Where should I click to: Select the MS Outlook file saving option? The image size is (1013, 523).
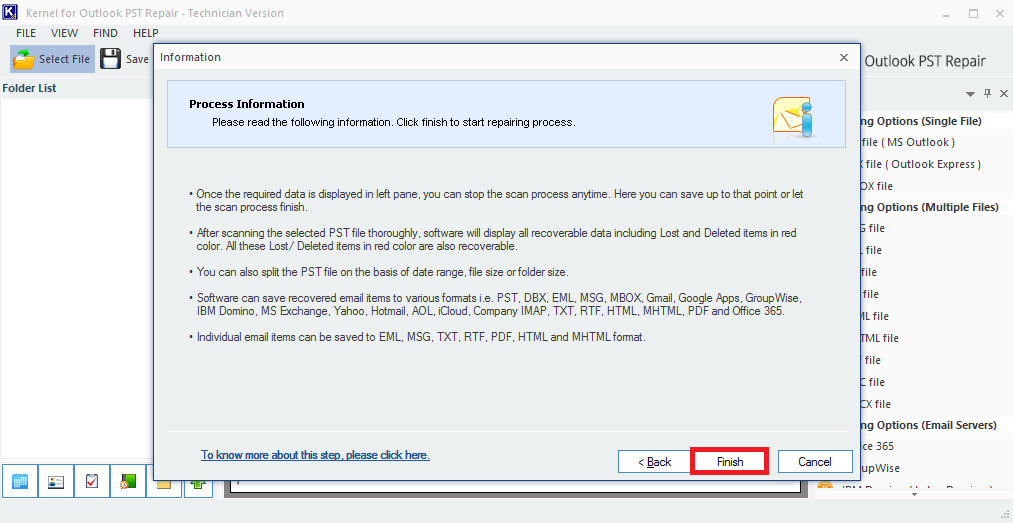click(x=908, y=142)
